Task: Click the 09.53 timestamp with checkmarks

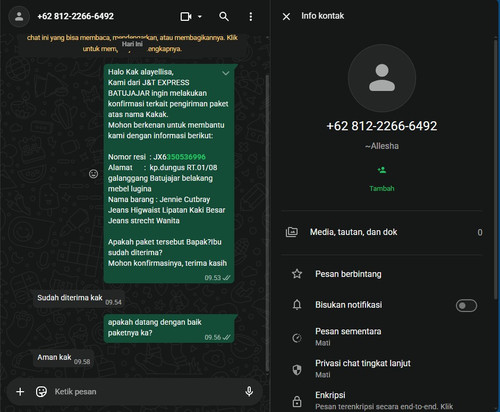Action: [x=217, y=278]
